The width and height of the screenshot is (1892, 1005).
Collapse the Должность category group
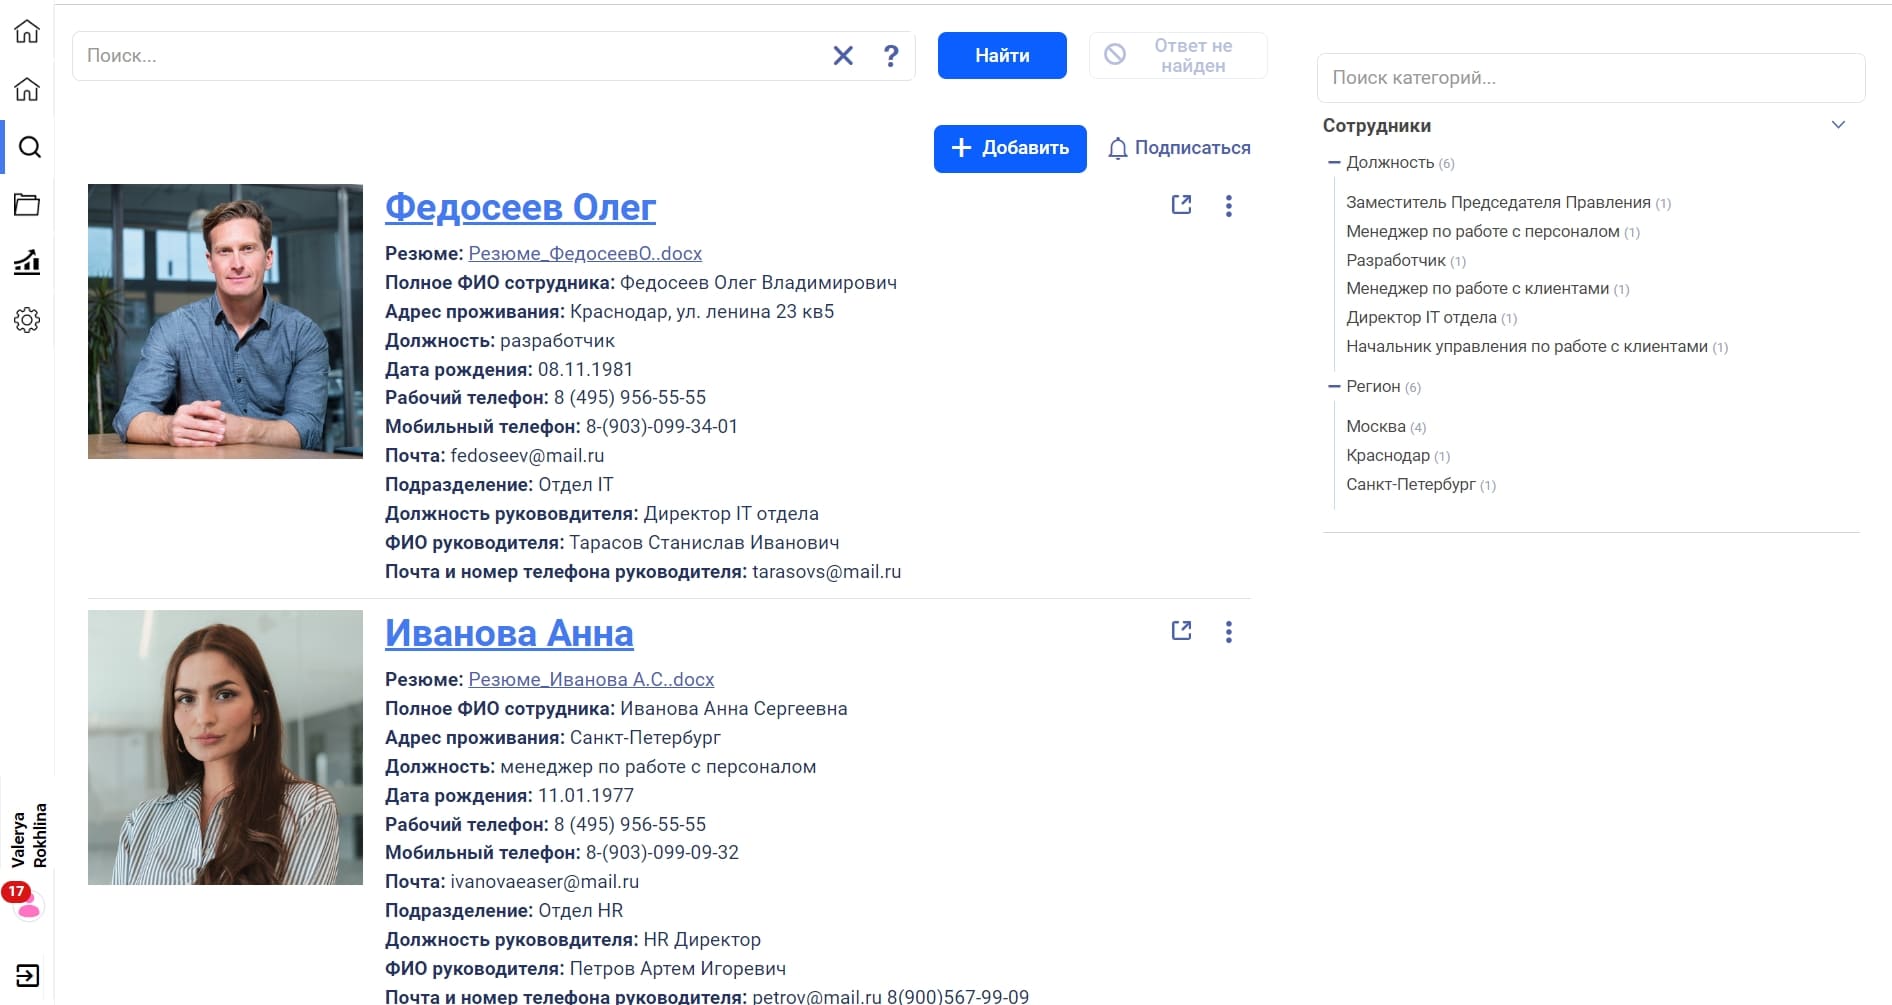tap(1333, 162)
